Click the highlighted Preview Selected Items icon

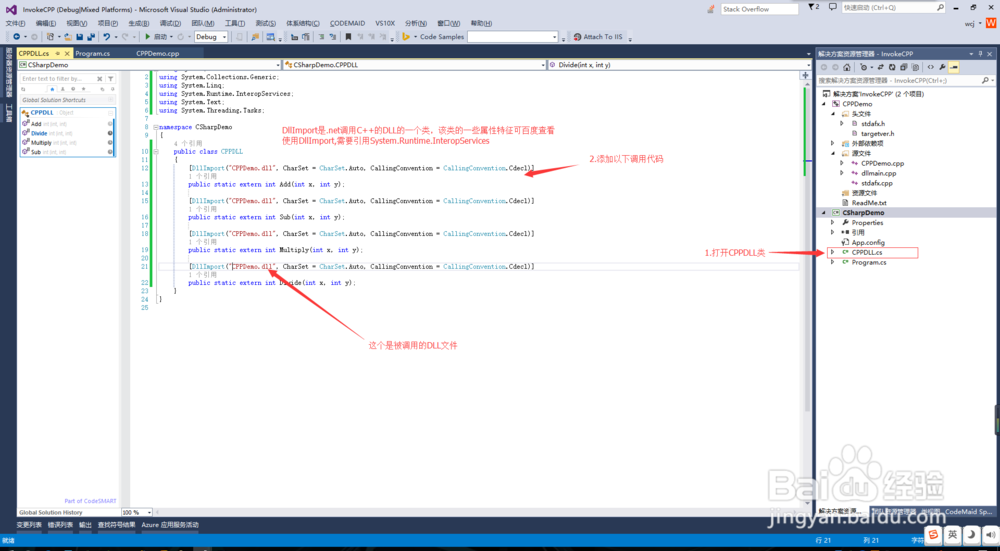point(953,67)
